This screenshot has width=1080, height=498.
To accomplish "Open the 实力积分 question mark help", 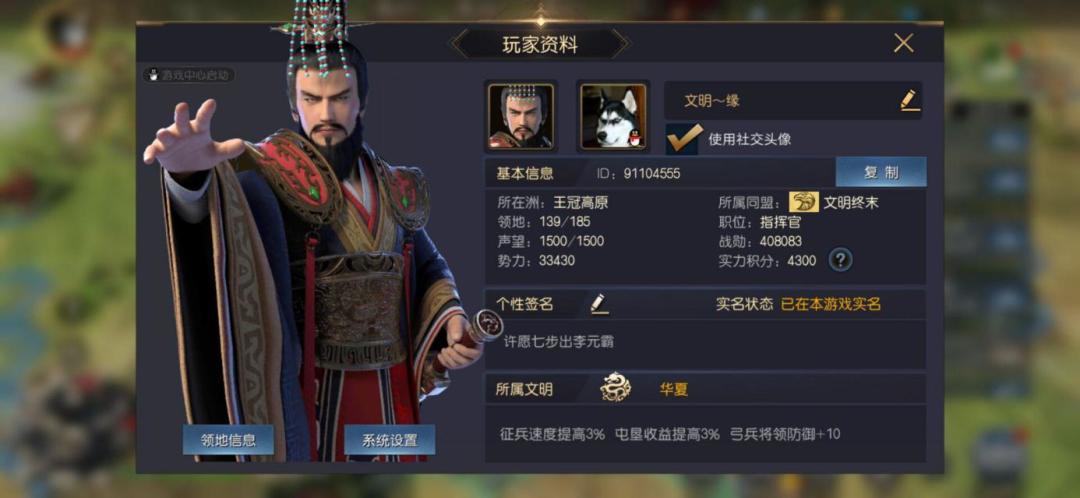I will (840, 260).
